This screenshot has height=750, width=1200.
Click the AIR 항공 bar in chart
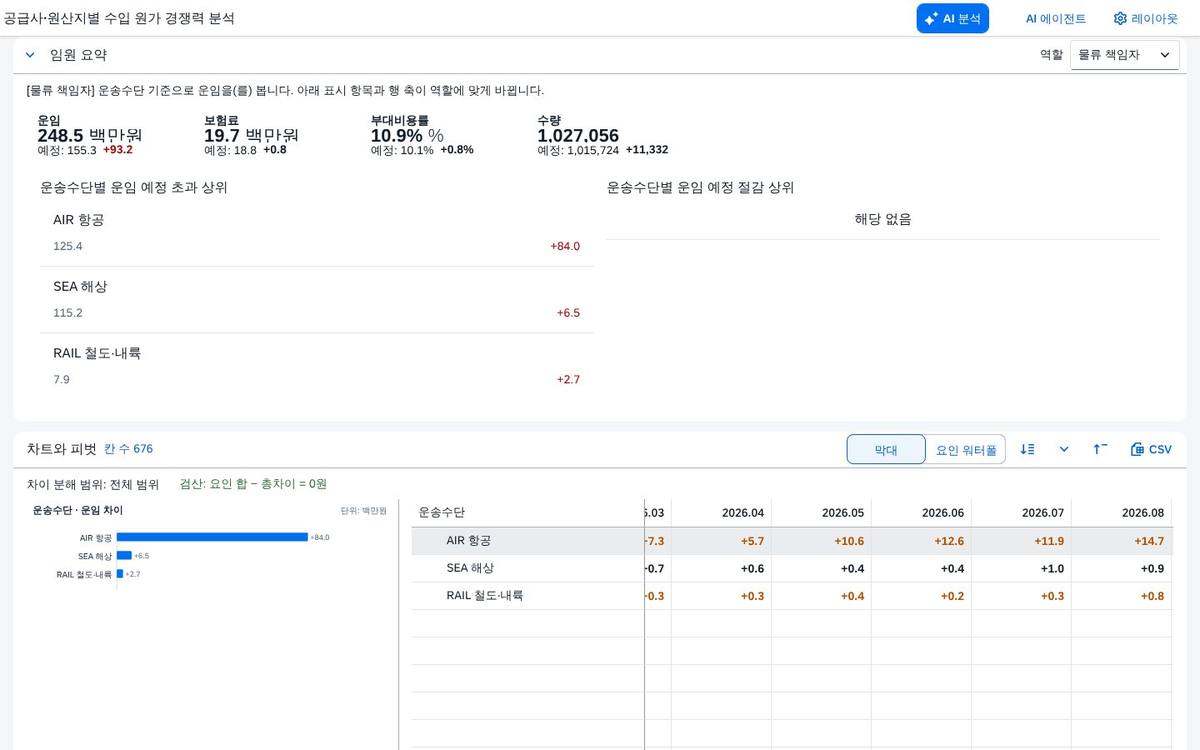tap(212, 537)
